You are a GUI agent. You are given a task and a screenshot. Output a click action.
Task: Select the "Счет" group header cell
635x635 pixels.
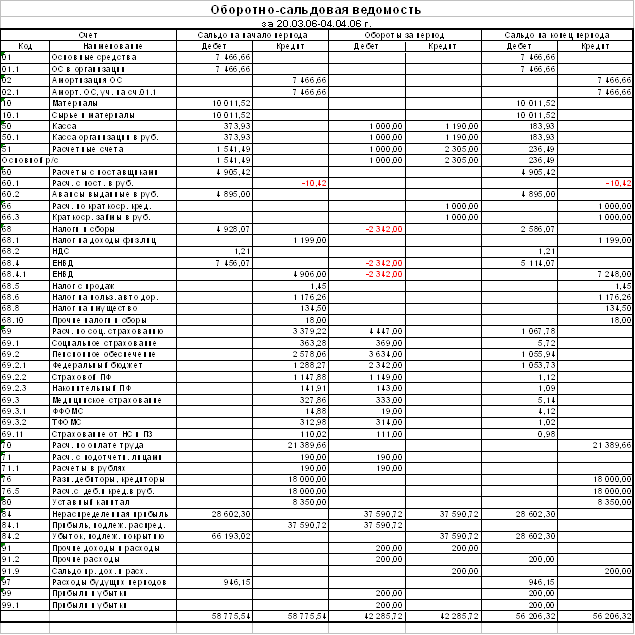pos(88,35)
